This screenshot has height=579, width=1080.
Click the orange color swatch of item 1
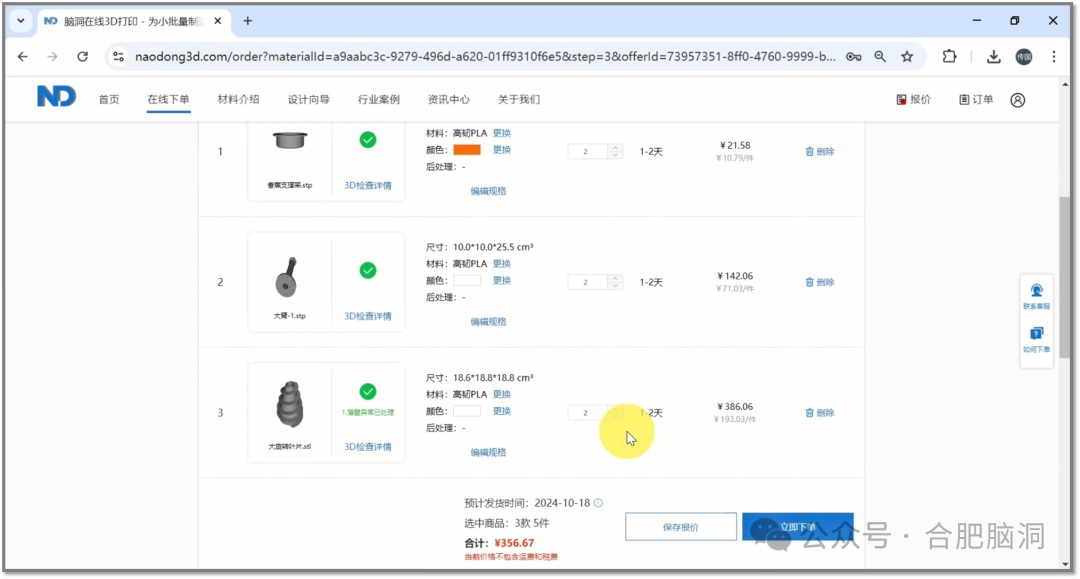pos(467,150)
